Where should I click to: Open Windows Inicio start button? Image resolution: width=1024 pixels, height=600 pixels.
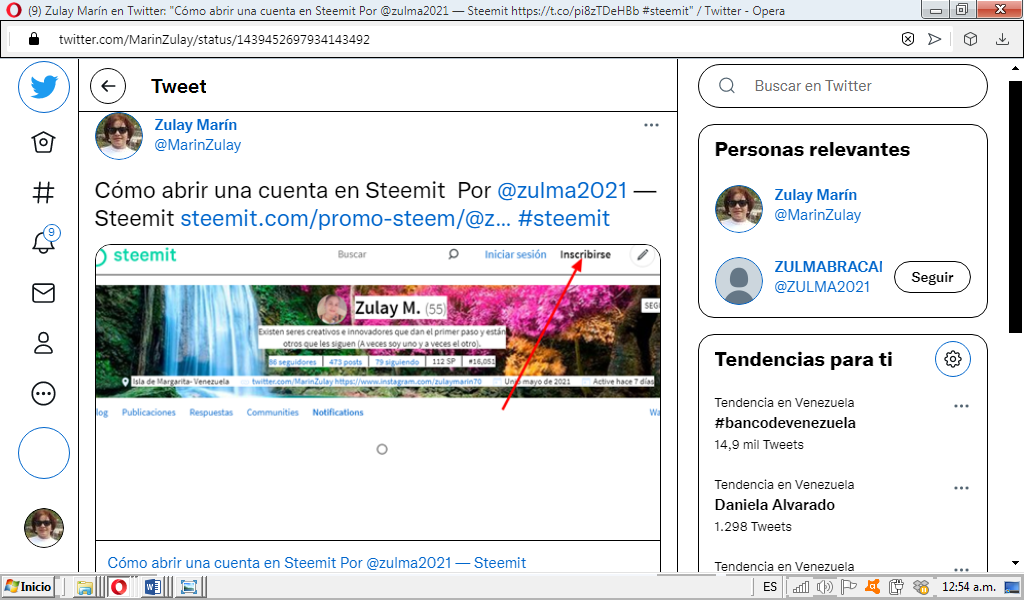click(x=27, y=587)
